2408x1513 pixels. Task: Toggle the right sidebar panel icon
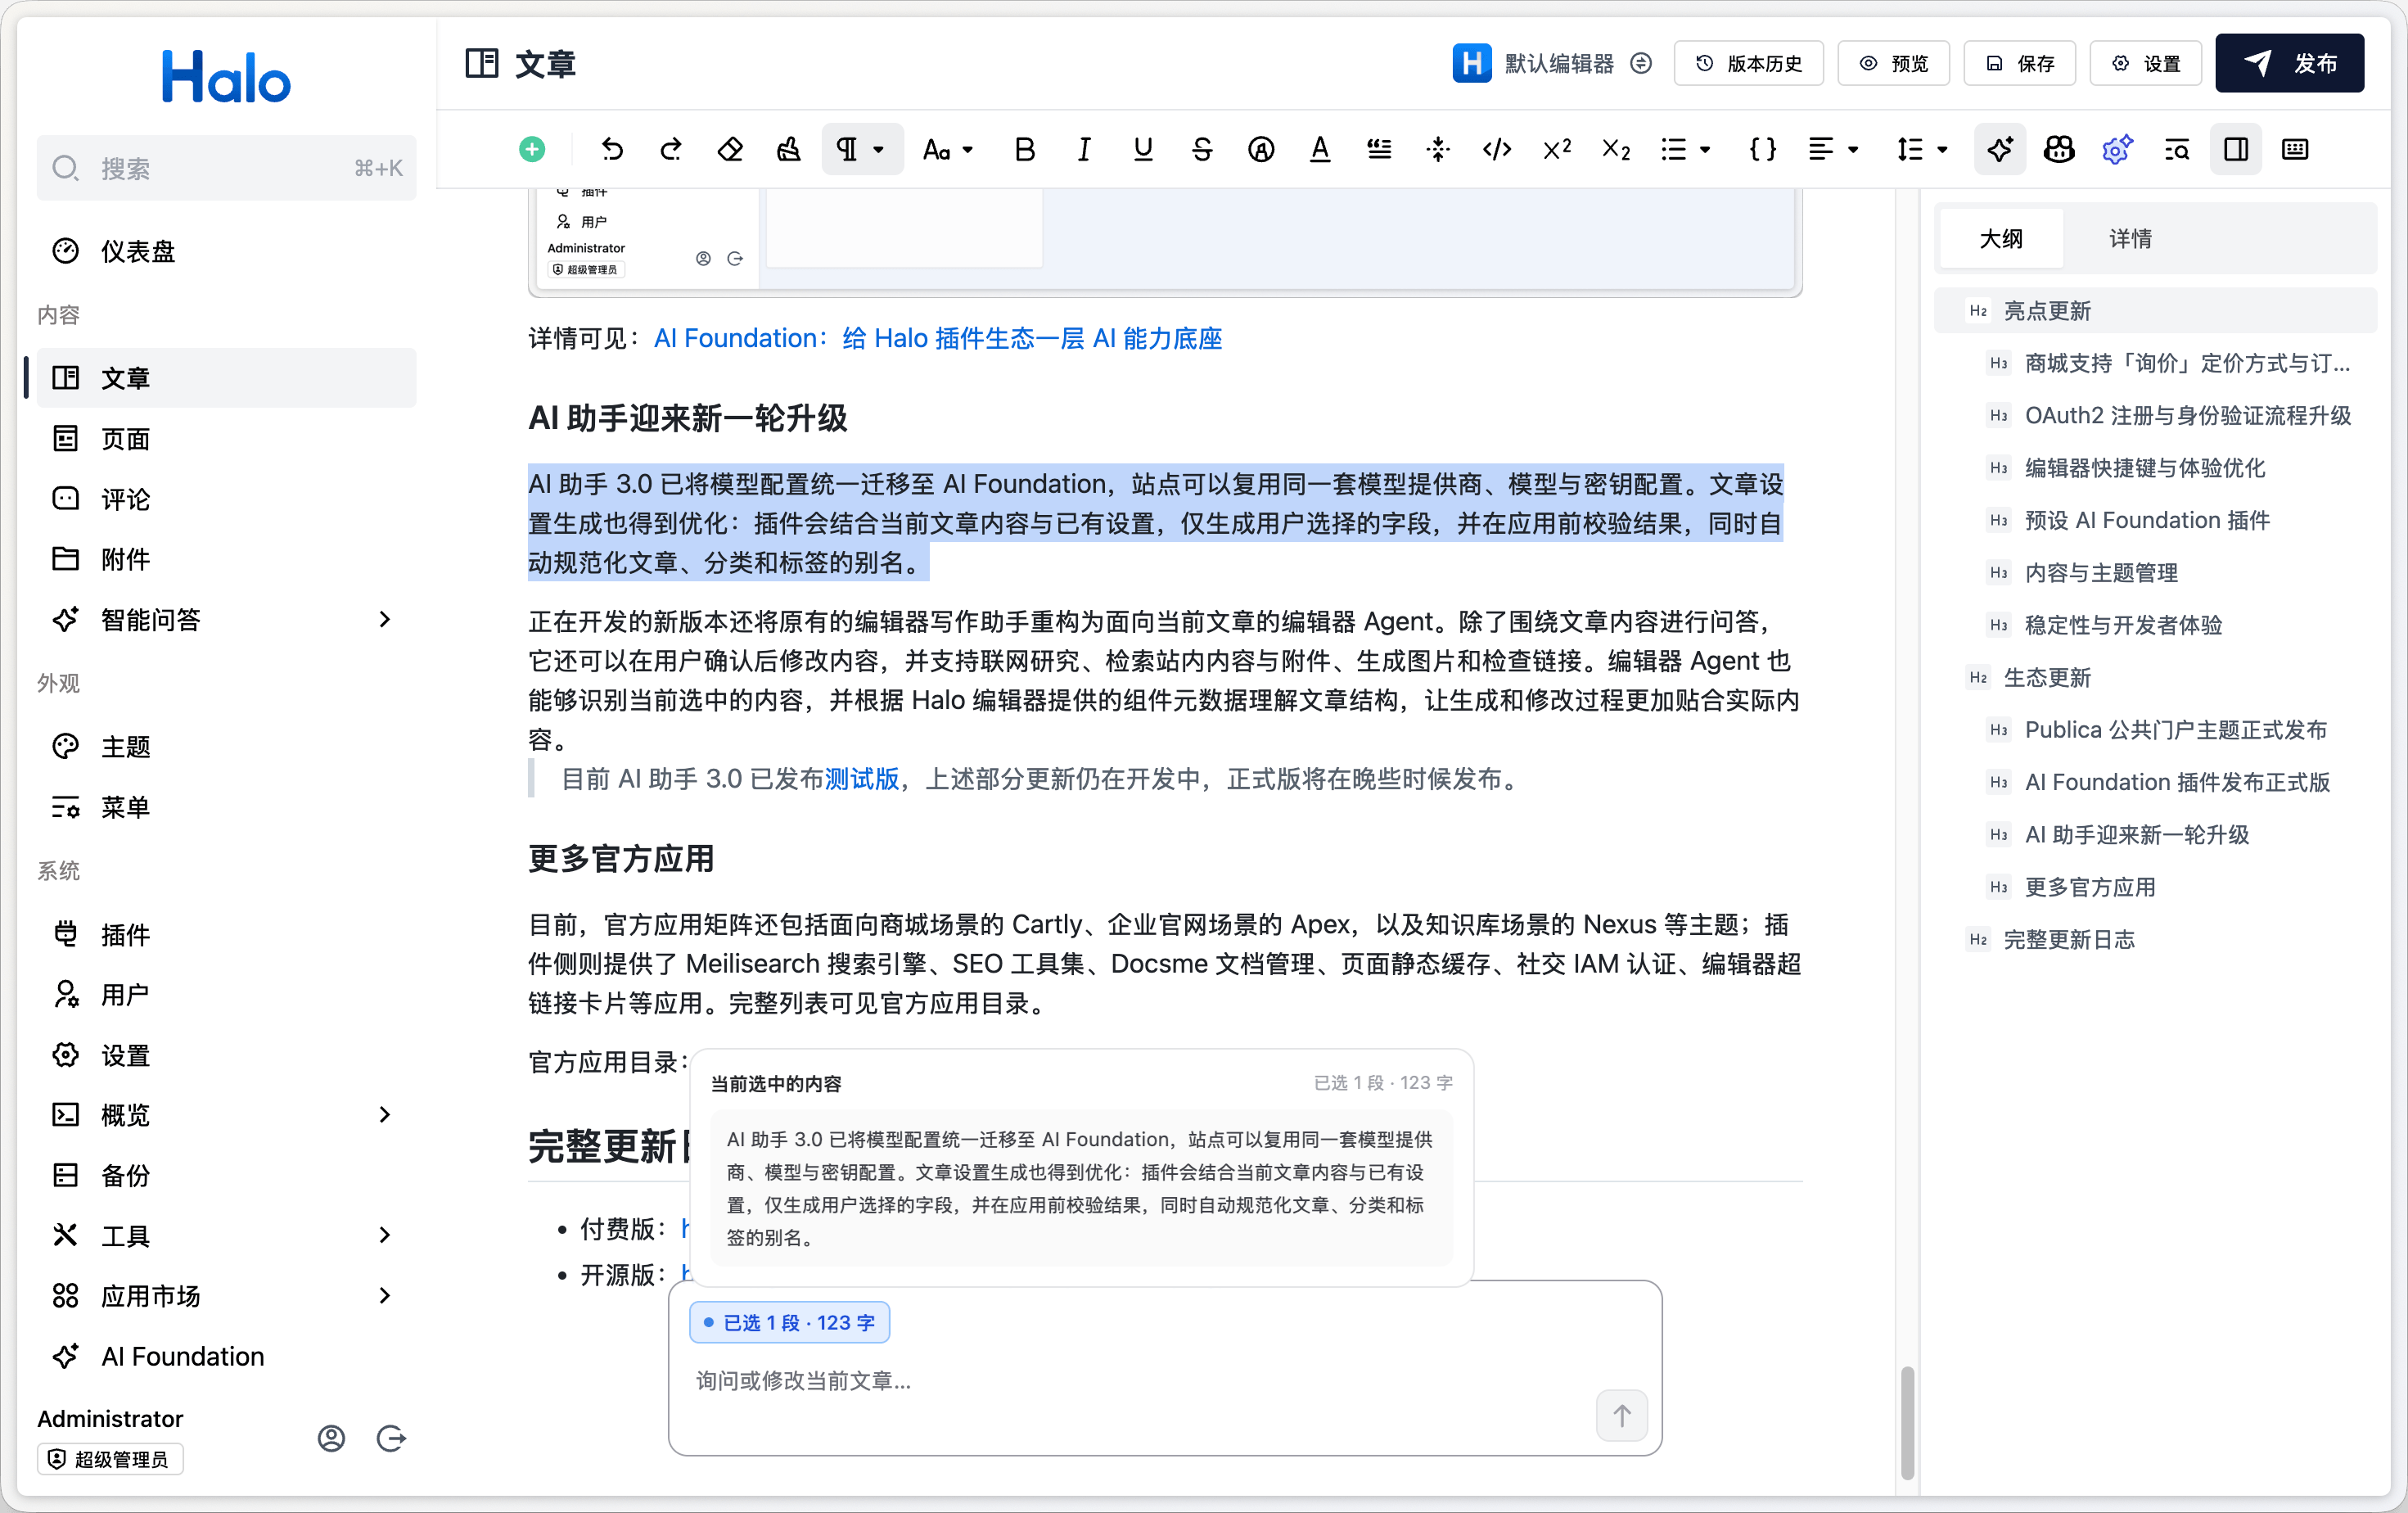click(2236, 150)
